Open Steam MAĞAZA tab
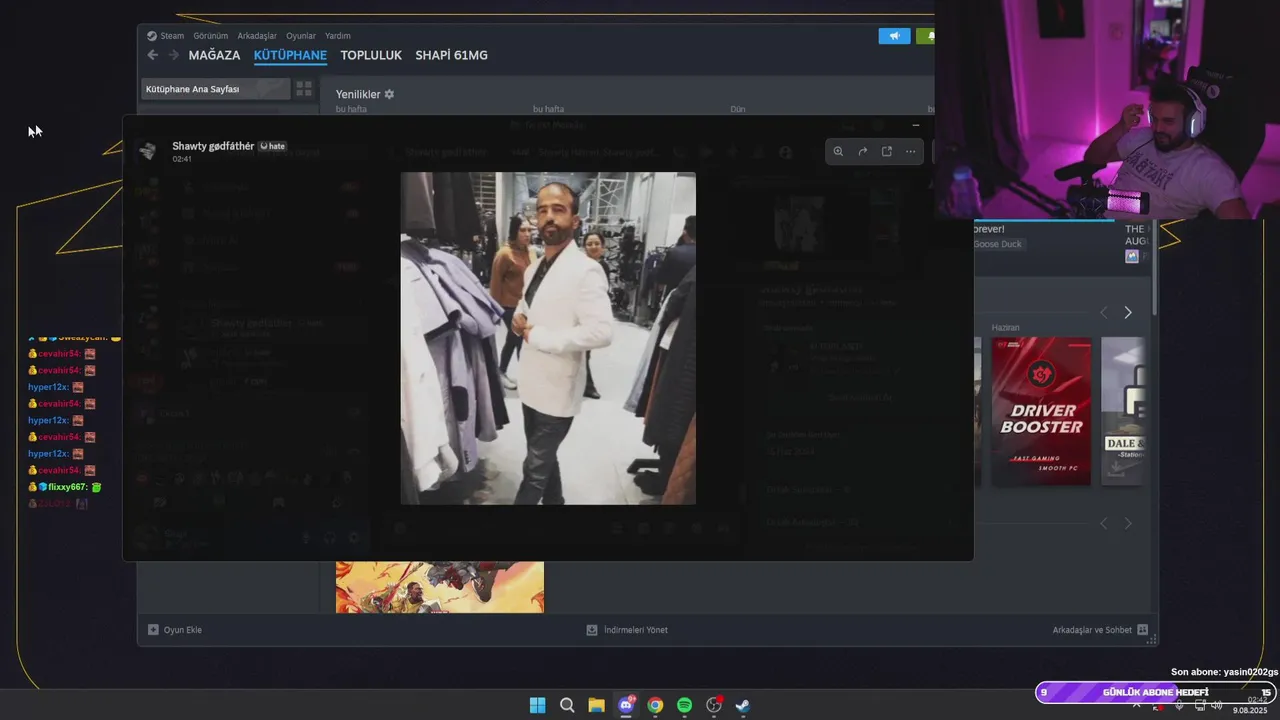This screenshot has width=1280, height=720. [214, 55]
